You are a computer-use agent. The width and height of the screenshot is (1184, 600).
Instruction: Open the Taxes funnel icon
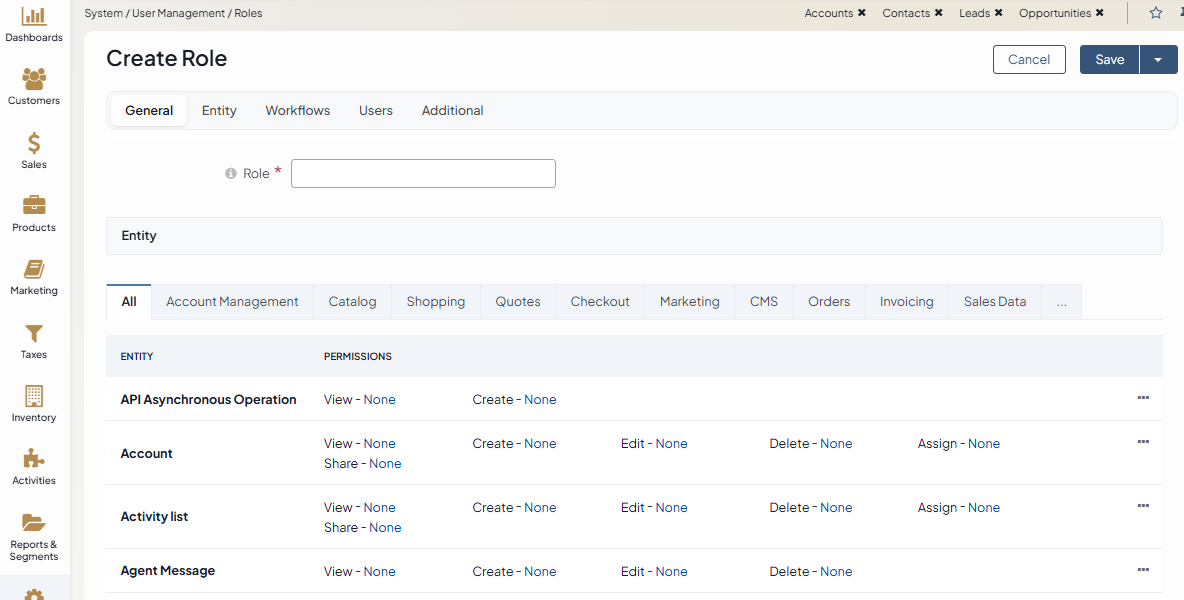pos(34,334)
